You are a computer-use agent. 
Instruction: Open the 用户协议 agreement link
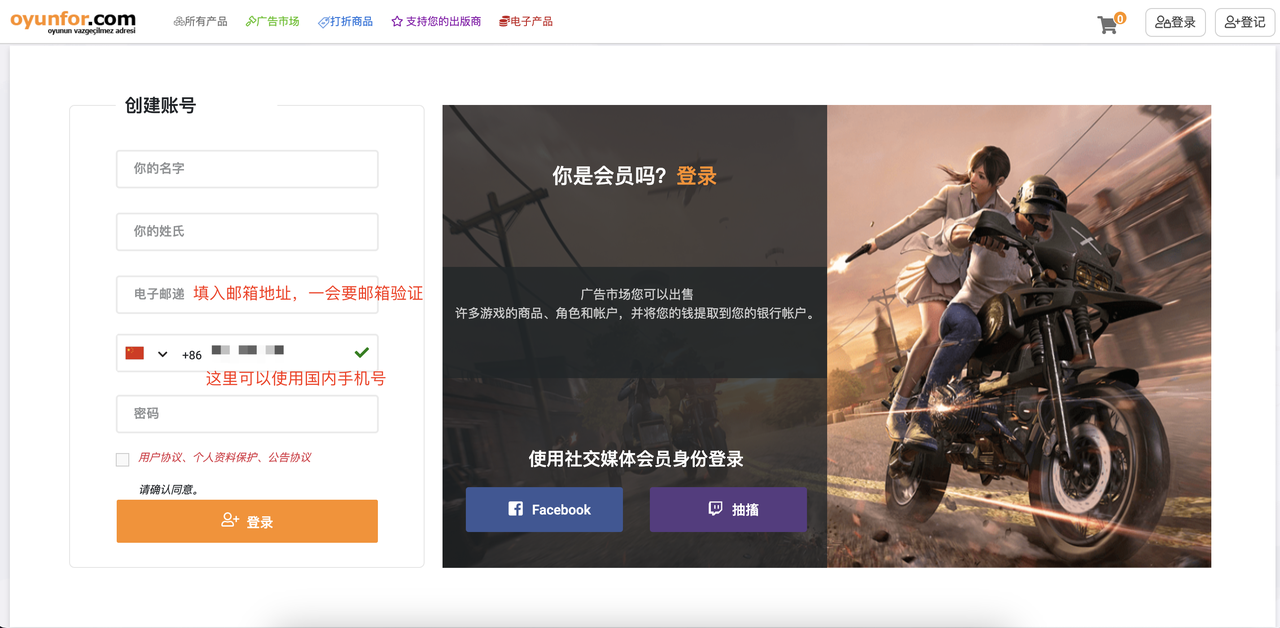[x=160, y=458]
